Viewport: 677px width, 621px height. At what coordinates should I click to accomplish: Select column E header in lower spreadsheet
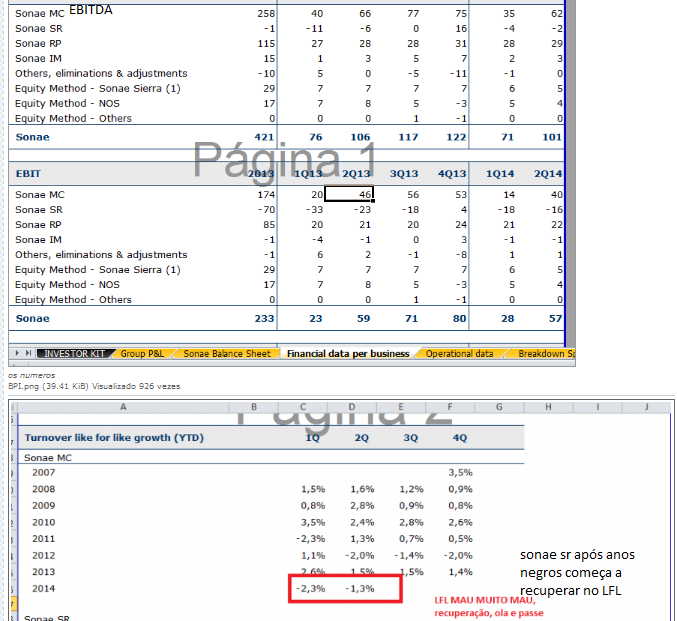pos(401,407)
